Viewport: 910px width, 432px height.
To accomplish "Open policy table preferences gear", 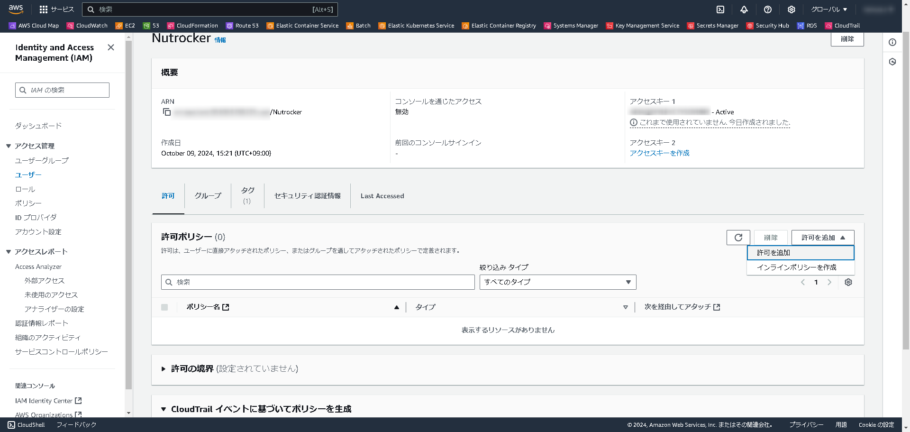I will [848, 282].
